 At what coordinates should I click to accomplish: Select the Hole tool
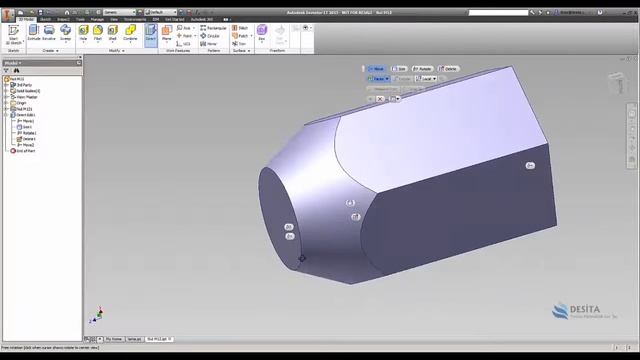point(83,33)
